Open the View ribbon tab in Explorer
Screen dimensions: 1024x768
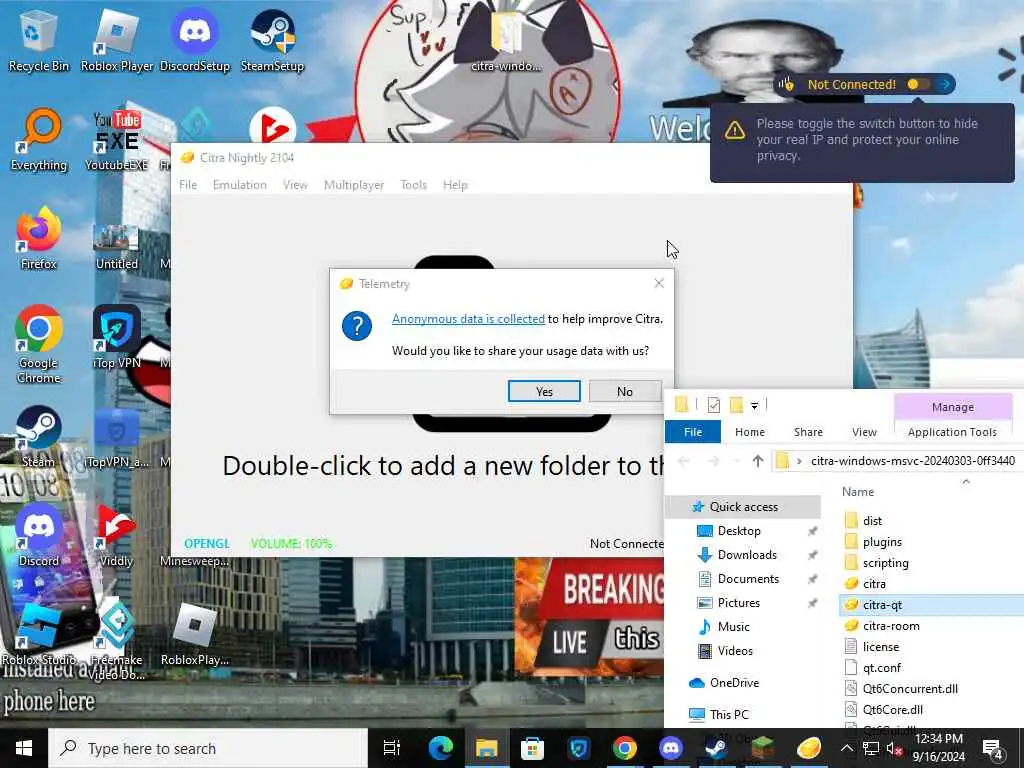pos(864,432)
